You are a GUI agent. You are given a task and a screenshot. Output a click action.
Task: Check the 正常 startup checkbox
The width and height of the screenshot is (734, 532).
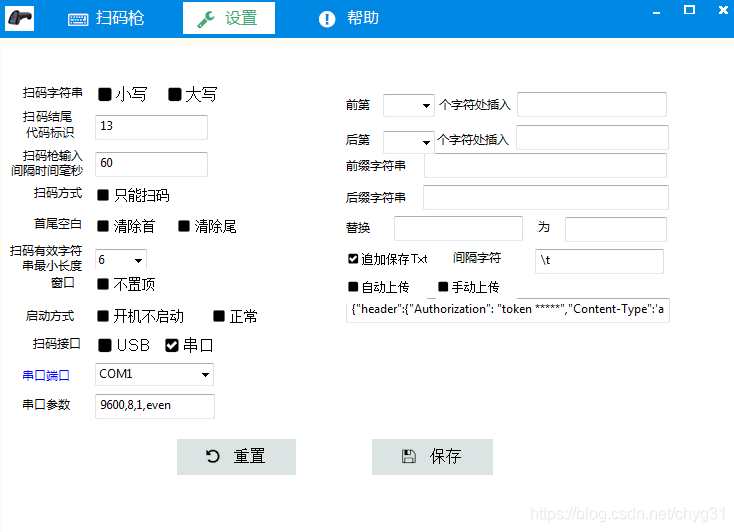pyautogui.click(x=219, y=316)
